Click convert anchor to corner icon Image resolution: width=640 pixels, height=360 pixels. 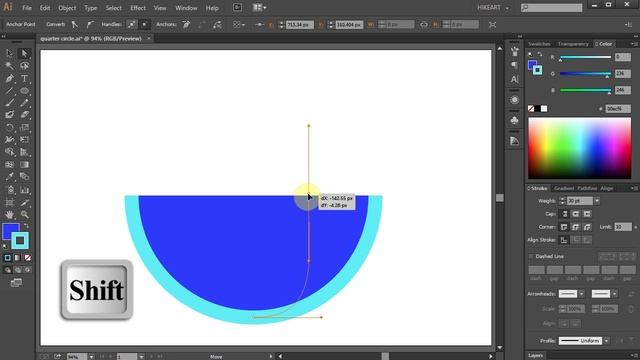tap(75, 24)
